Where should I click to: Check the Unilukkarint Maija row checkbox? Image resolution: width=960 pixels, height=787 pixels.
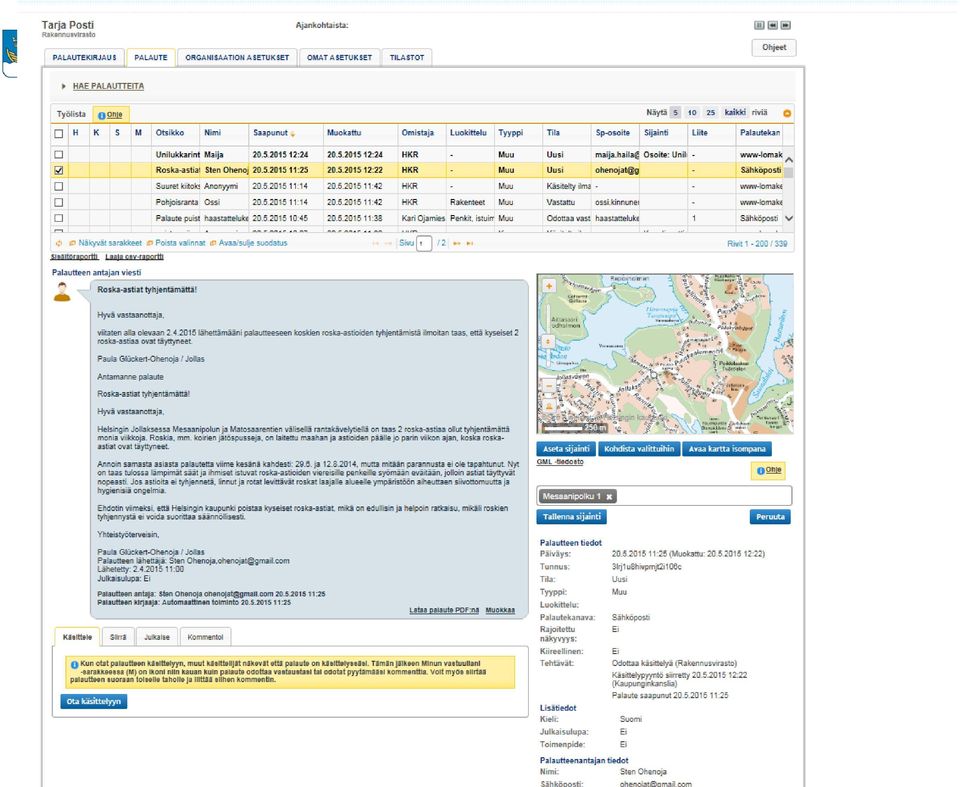point(59,155)
